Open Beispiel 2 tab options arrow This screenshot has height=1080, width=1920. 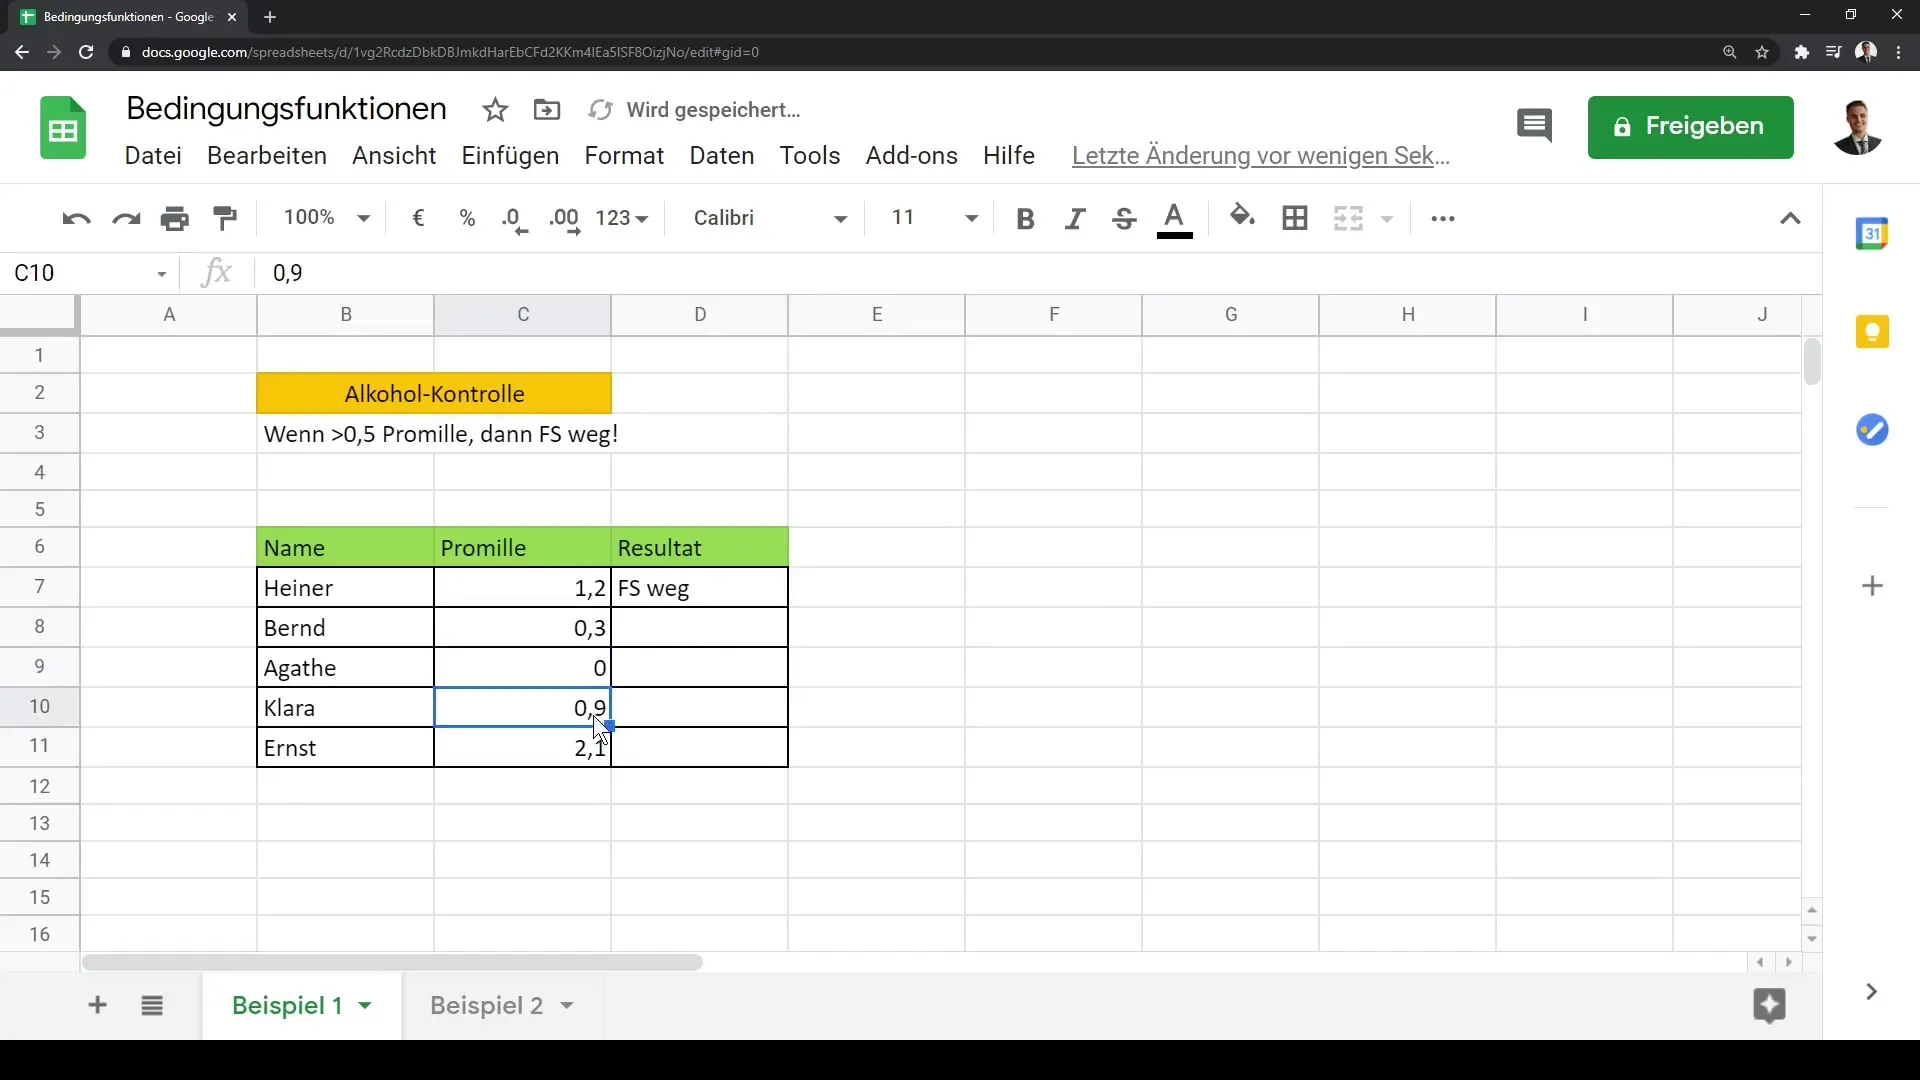(x=567, y=1006)
